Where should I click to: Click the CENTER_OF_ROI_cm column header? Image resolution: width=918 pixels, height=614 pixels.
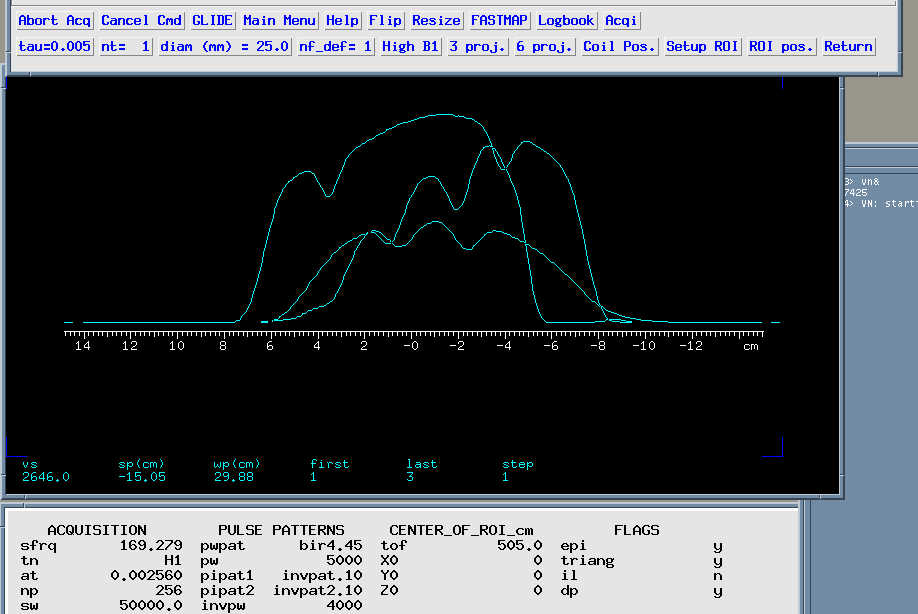461,530
